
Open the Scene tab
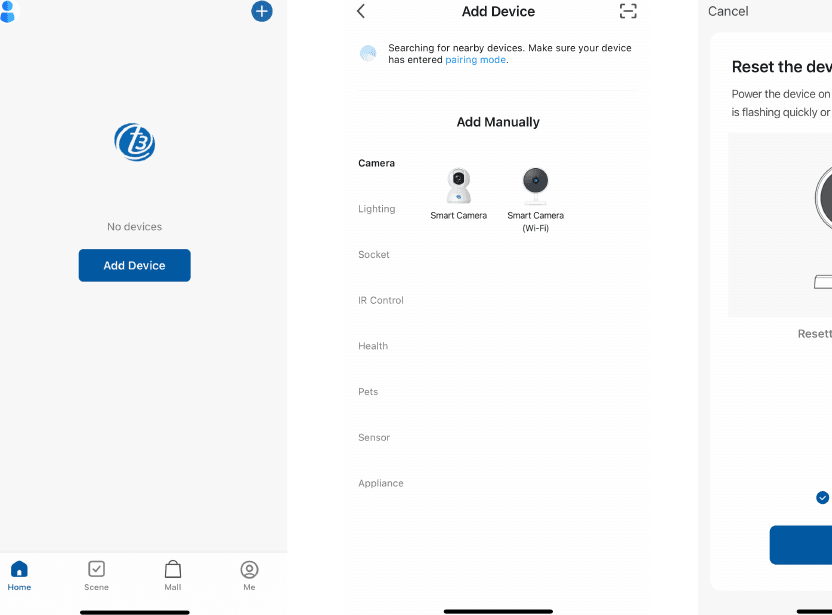(x=96, y=576)
